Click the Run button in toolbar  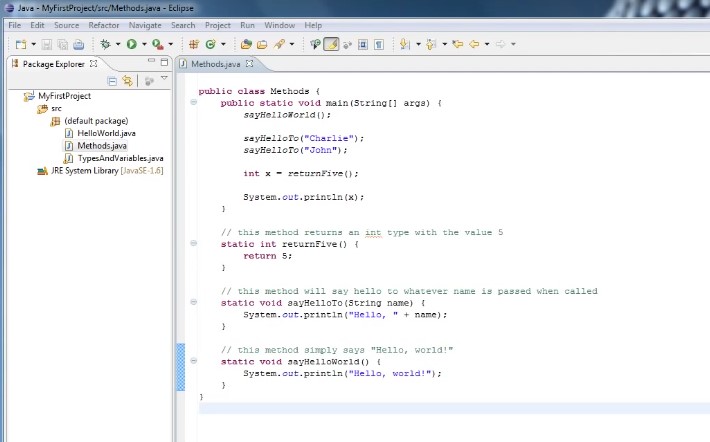pyautogui.click(x=131, y=44)
